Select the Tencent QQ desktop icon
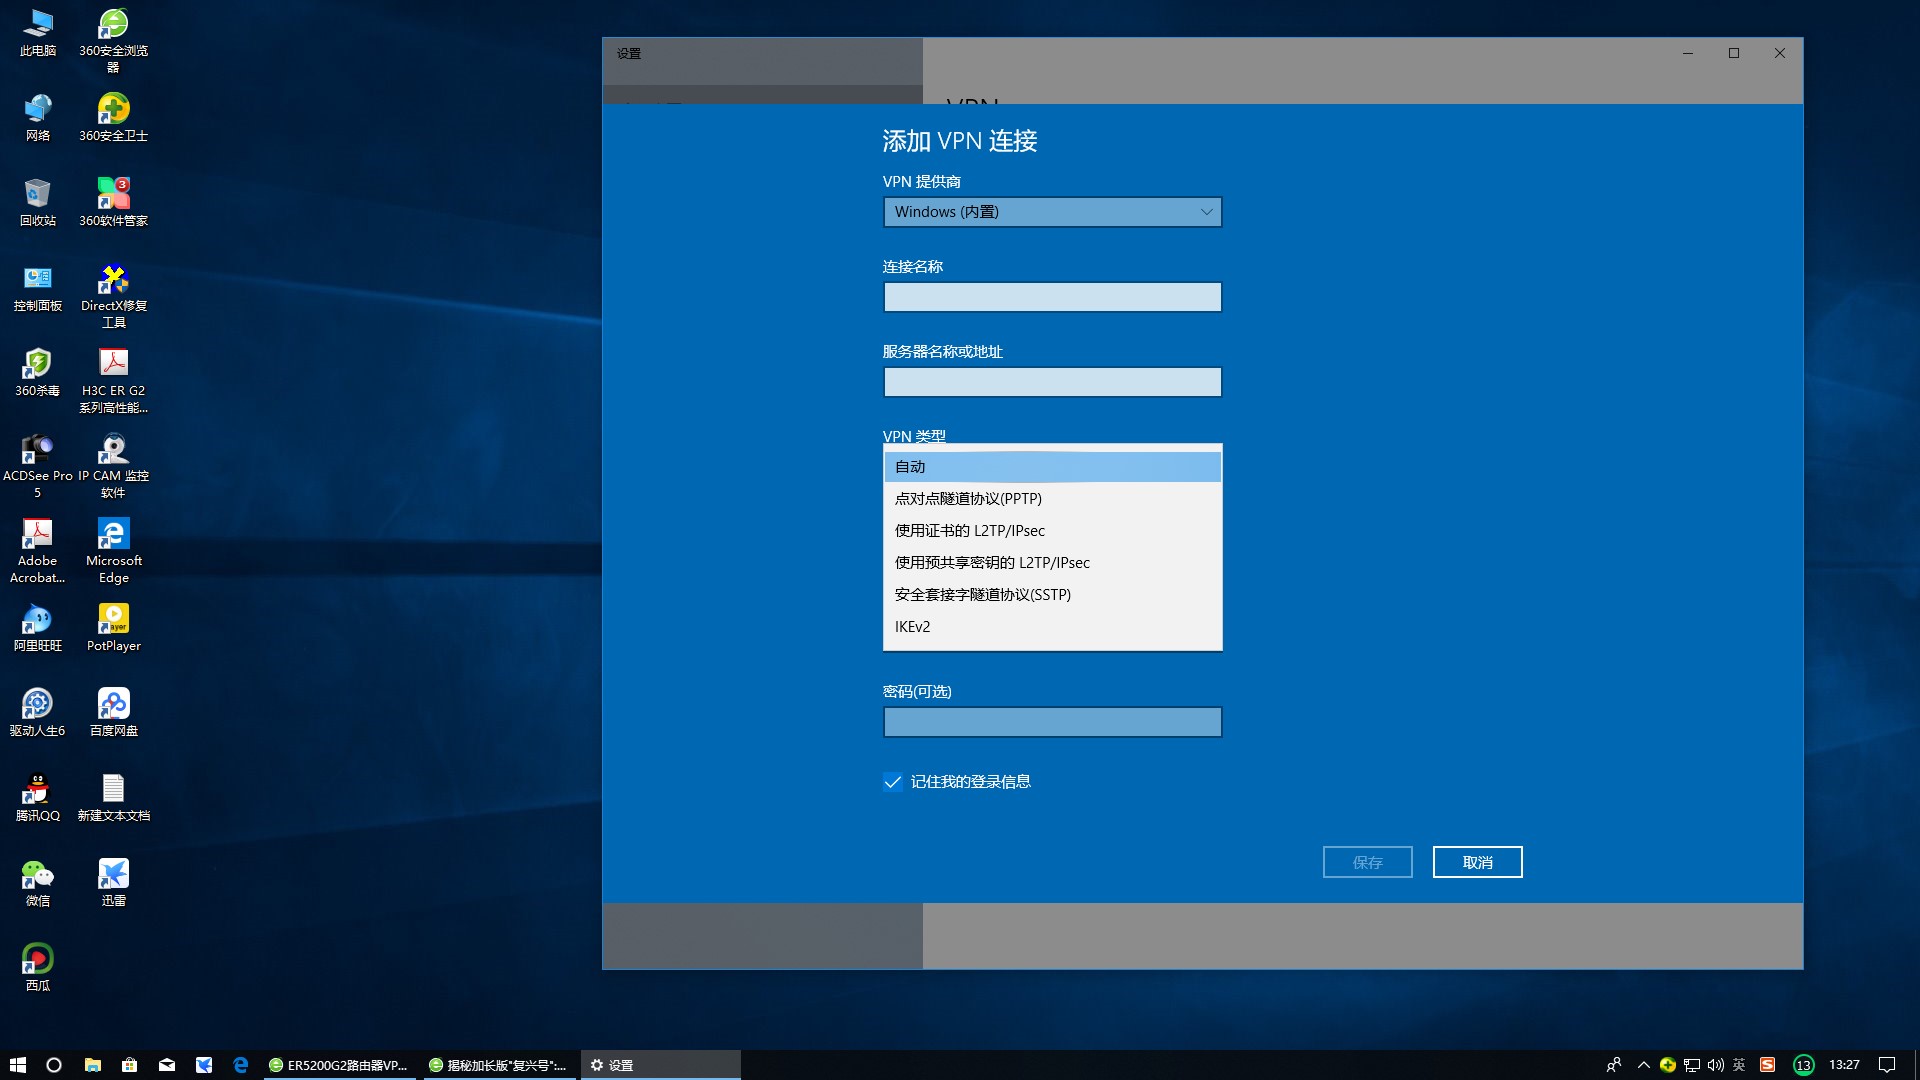Screen dimensions: 1920x1080 point(37,790)
